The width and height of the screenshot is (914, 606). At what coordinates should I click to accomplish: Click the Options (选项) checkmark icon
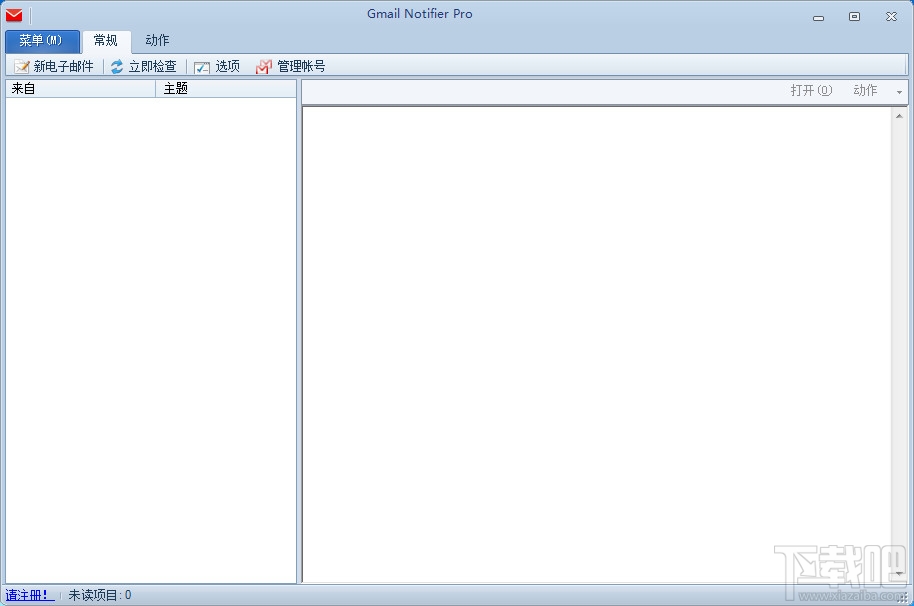pyautogui.click(x=202, y=67)
